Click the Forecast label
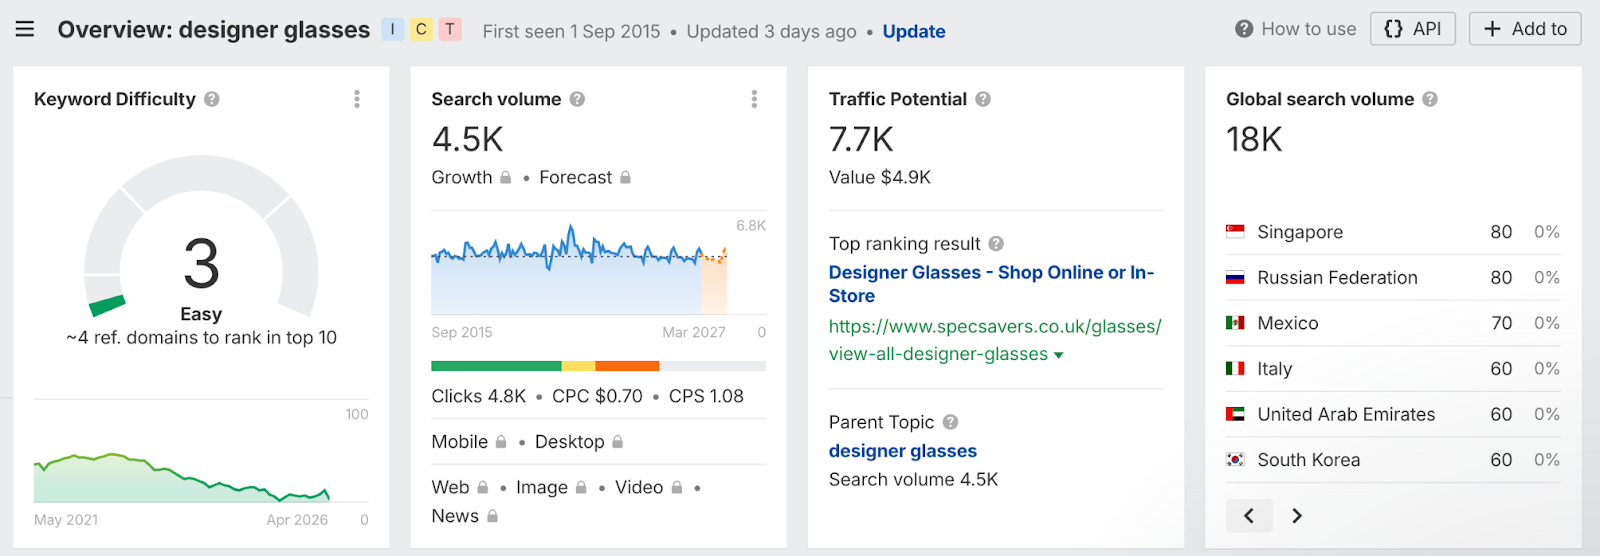The height and width of the screenshot is (556, 1600). tap(575, 177)
